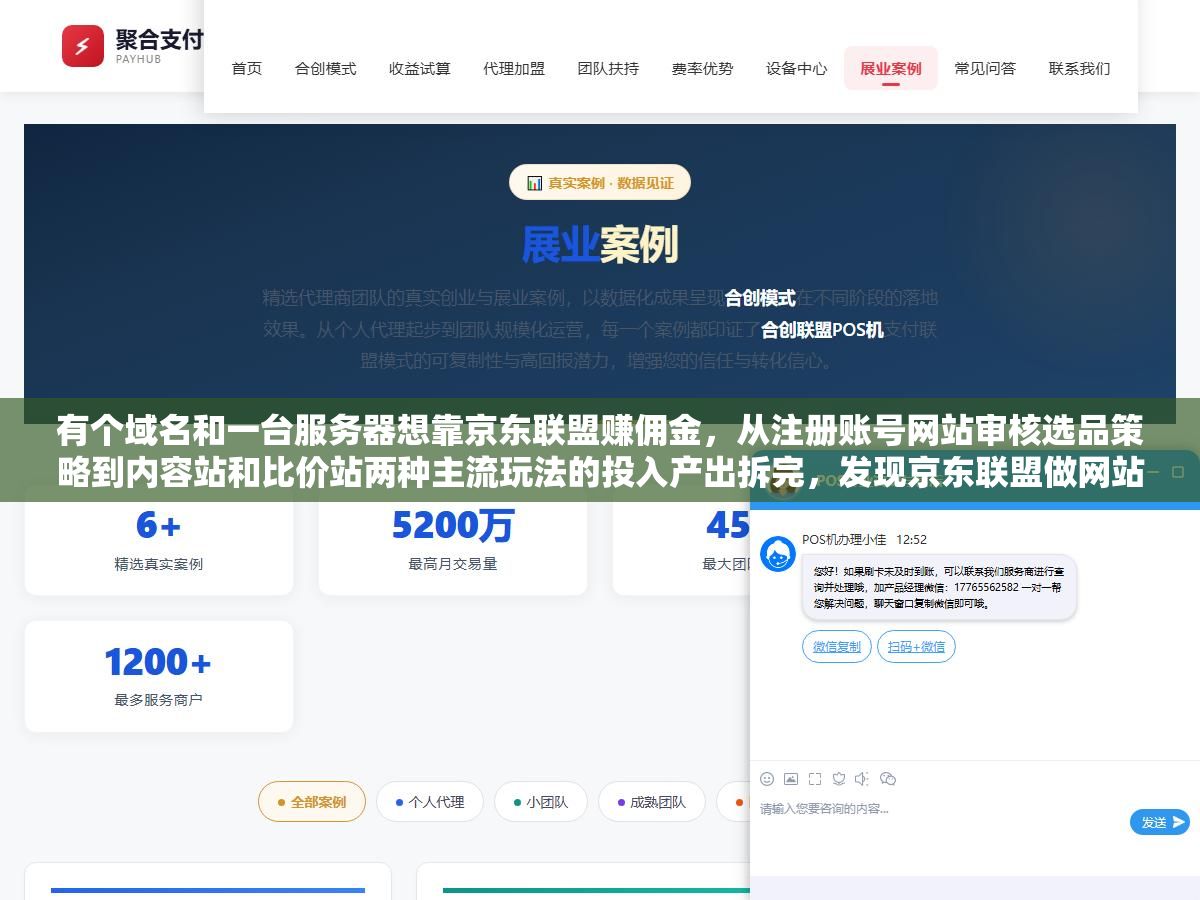The image size is (1200, 900).
Task: Open 代理加盟 in navigation
Action: (514, 69)
